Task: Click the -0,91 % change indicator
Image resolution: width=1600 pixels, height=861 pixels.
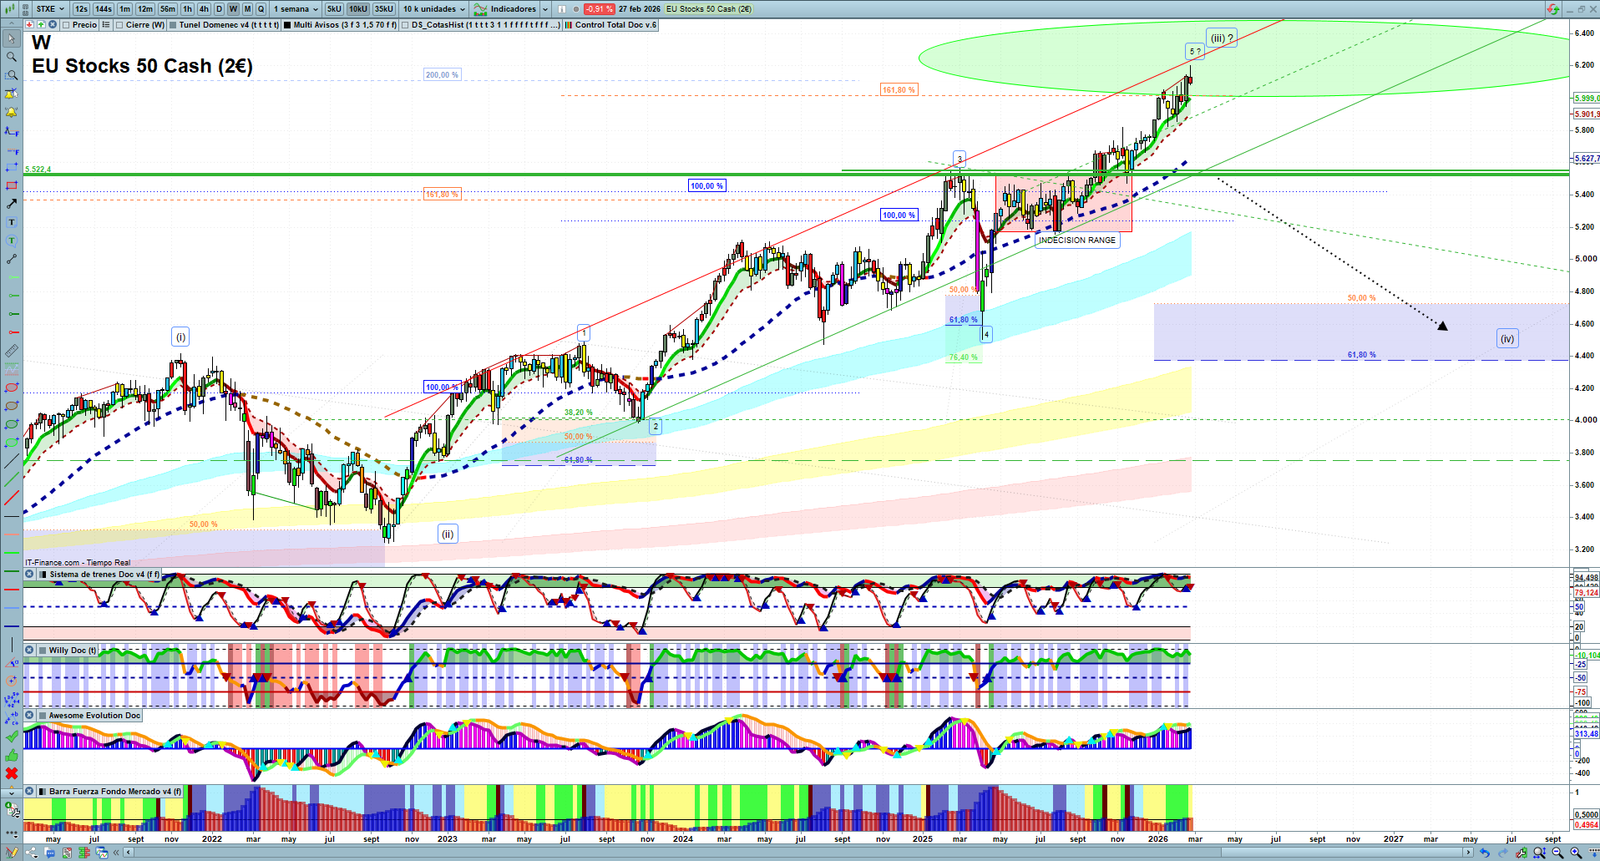Action: (x=599, y=9)
